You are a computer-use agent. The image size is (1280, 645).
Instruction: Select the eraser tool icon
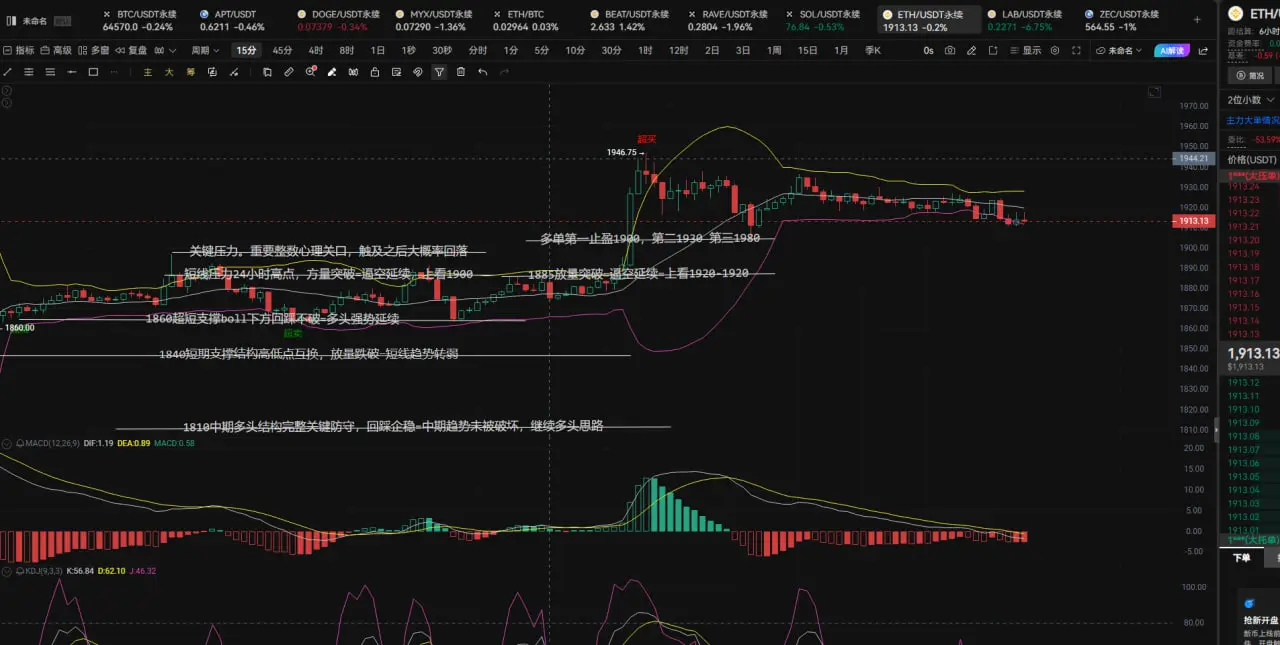tap(331, 72)
